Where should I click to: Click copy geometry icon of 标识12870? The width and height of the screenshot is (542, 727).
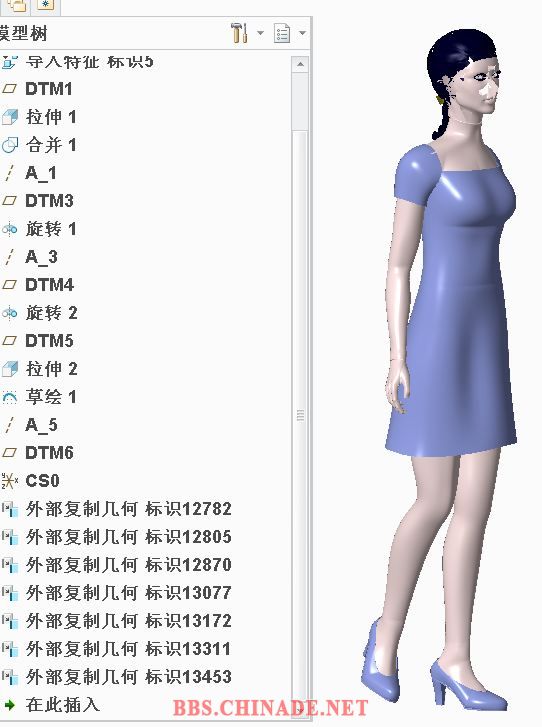pos(10,565)
